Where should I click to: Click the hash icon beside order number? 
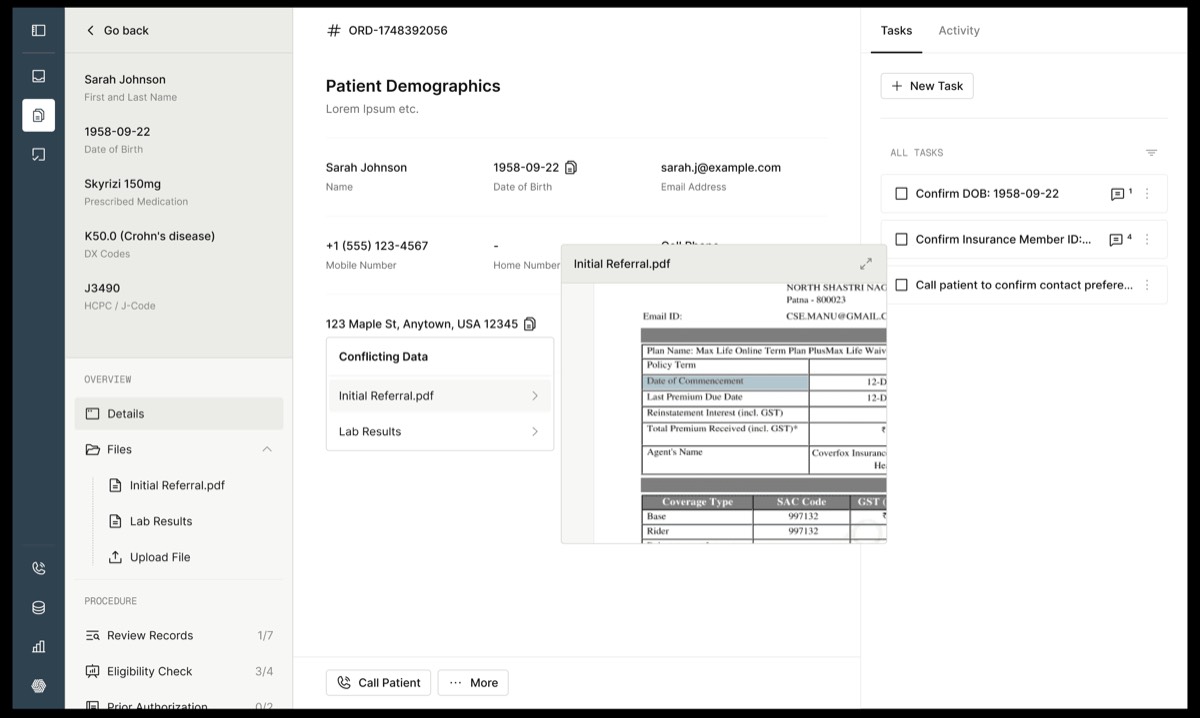coord(334,30)
